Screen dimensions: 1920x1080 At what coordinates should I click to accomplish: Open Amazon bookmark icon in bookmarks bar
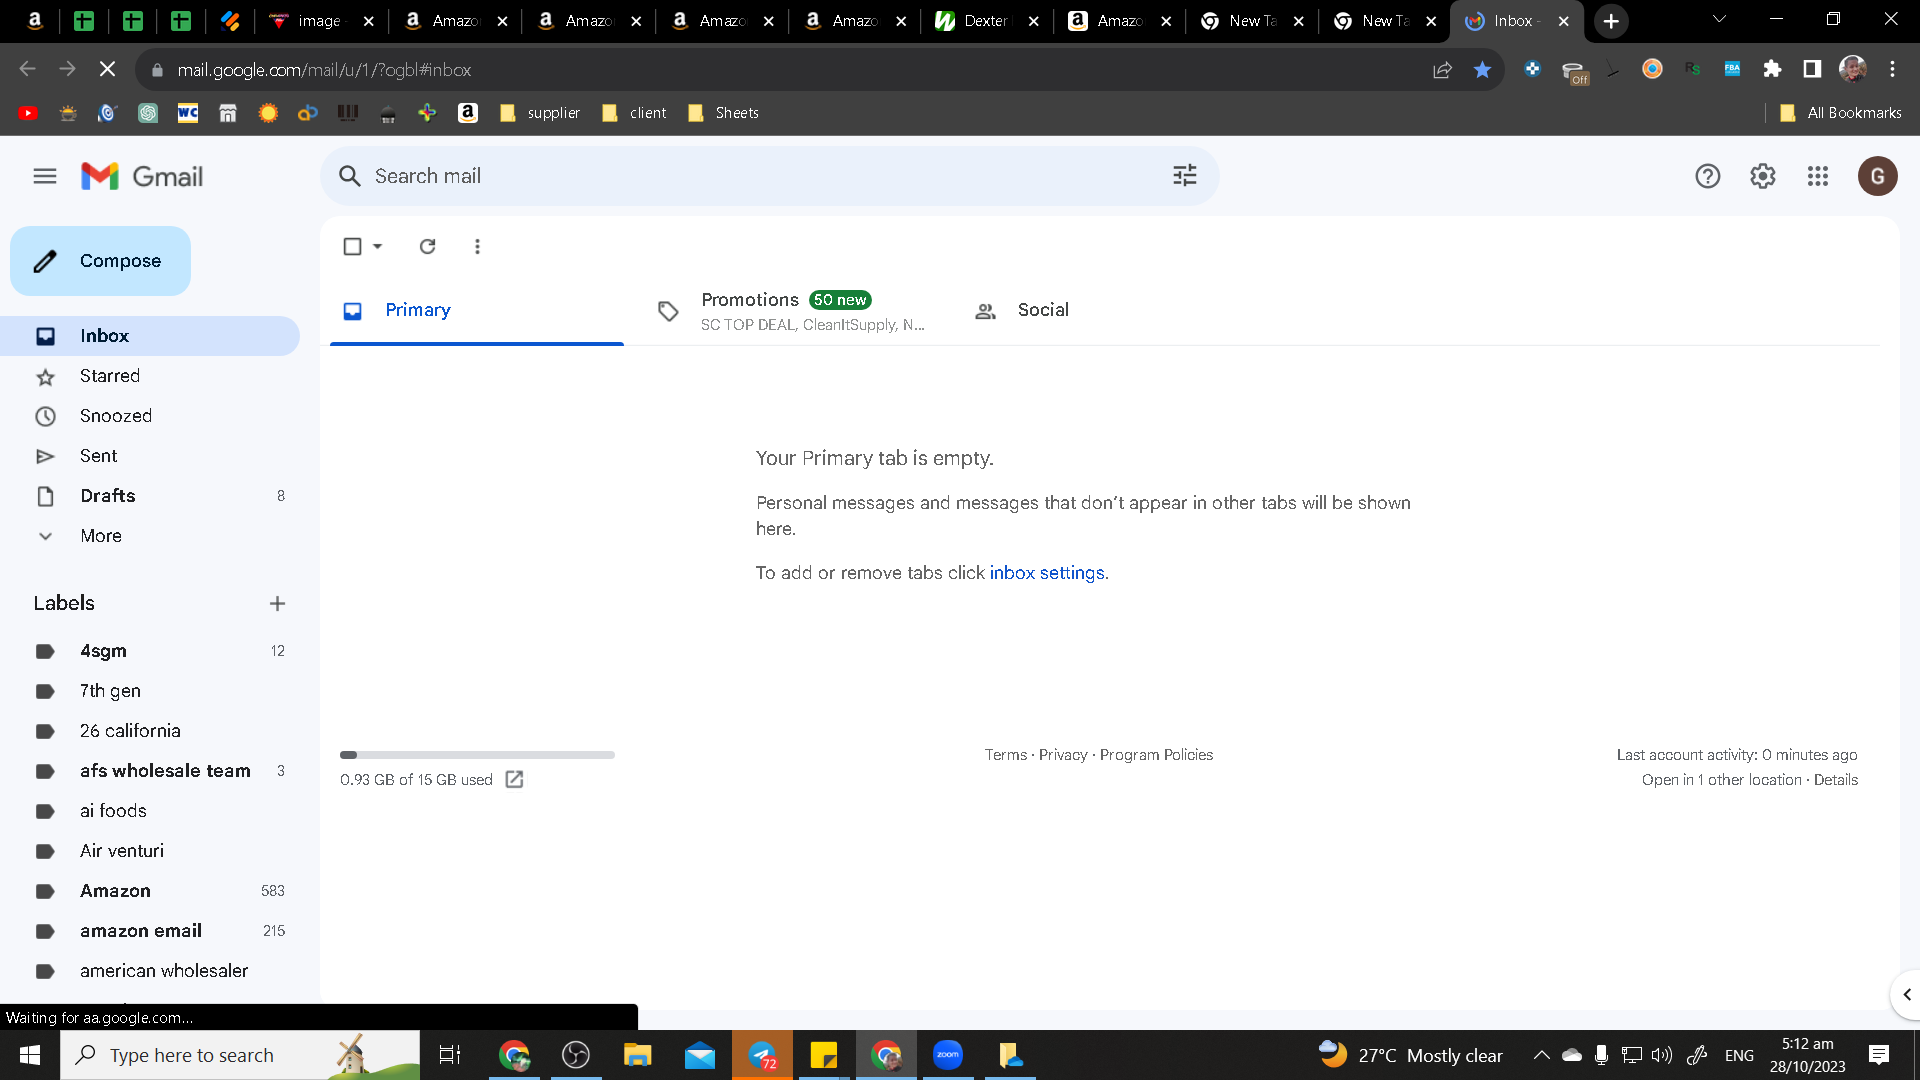pyautogui.click(x=467, y=113)
